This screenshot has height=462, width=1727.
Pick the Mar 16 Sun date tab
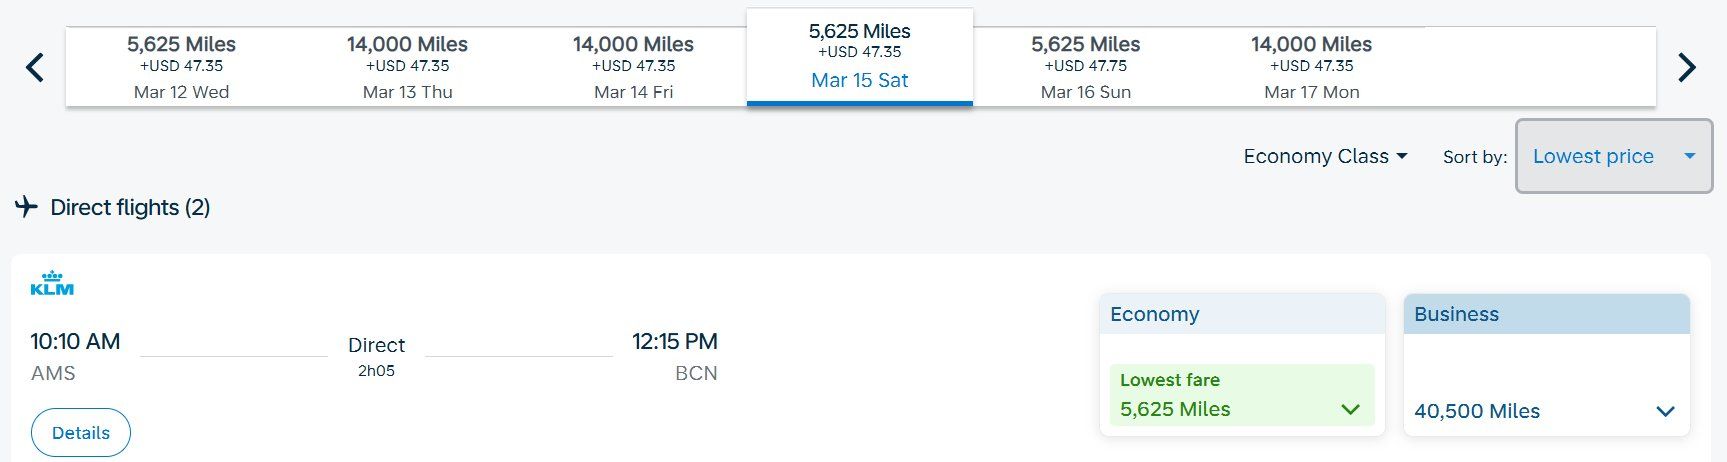point(1085,67)
